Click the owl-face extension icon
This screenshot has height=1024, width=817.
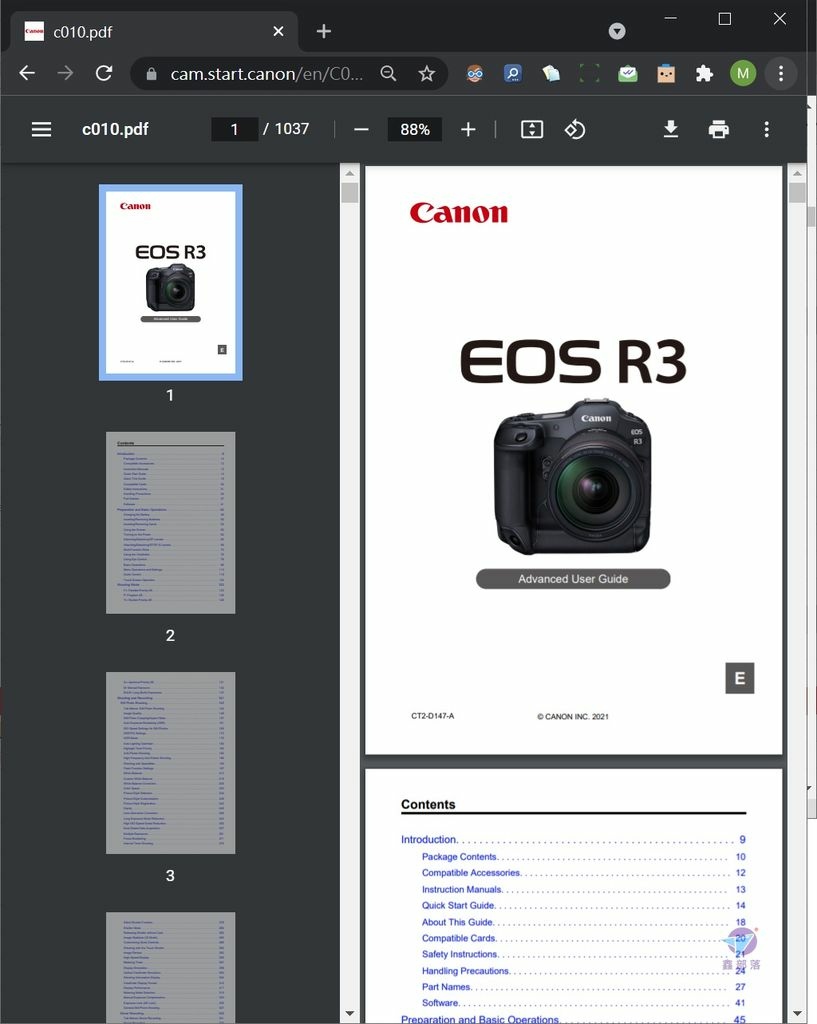475,74
